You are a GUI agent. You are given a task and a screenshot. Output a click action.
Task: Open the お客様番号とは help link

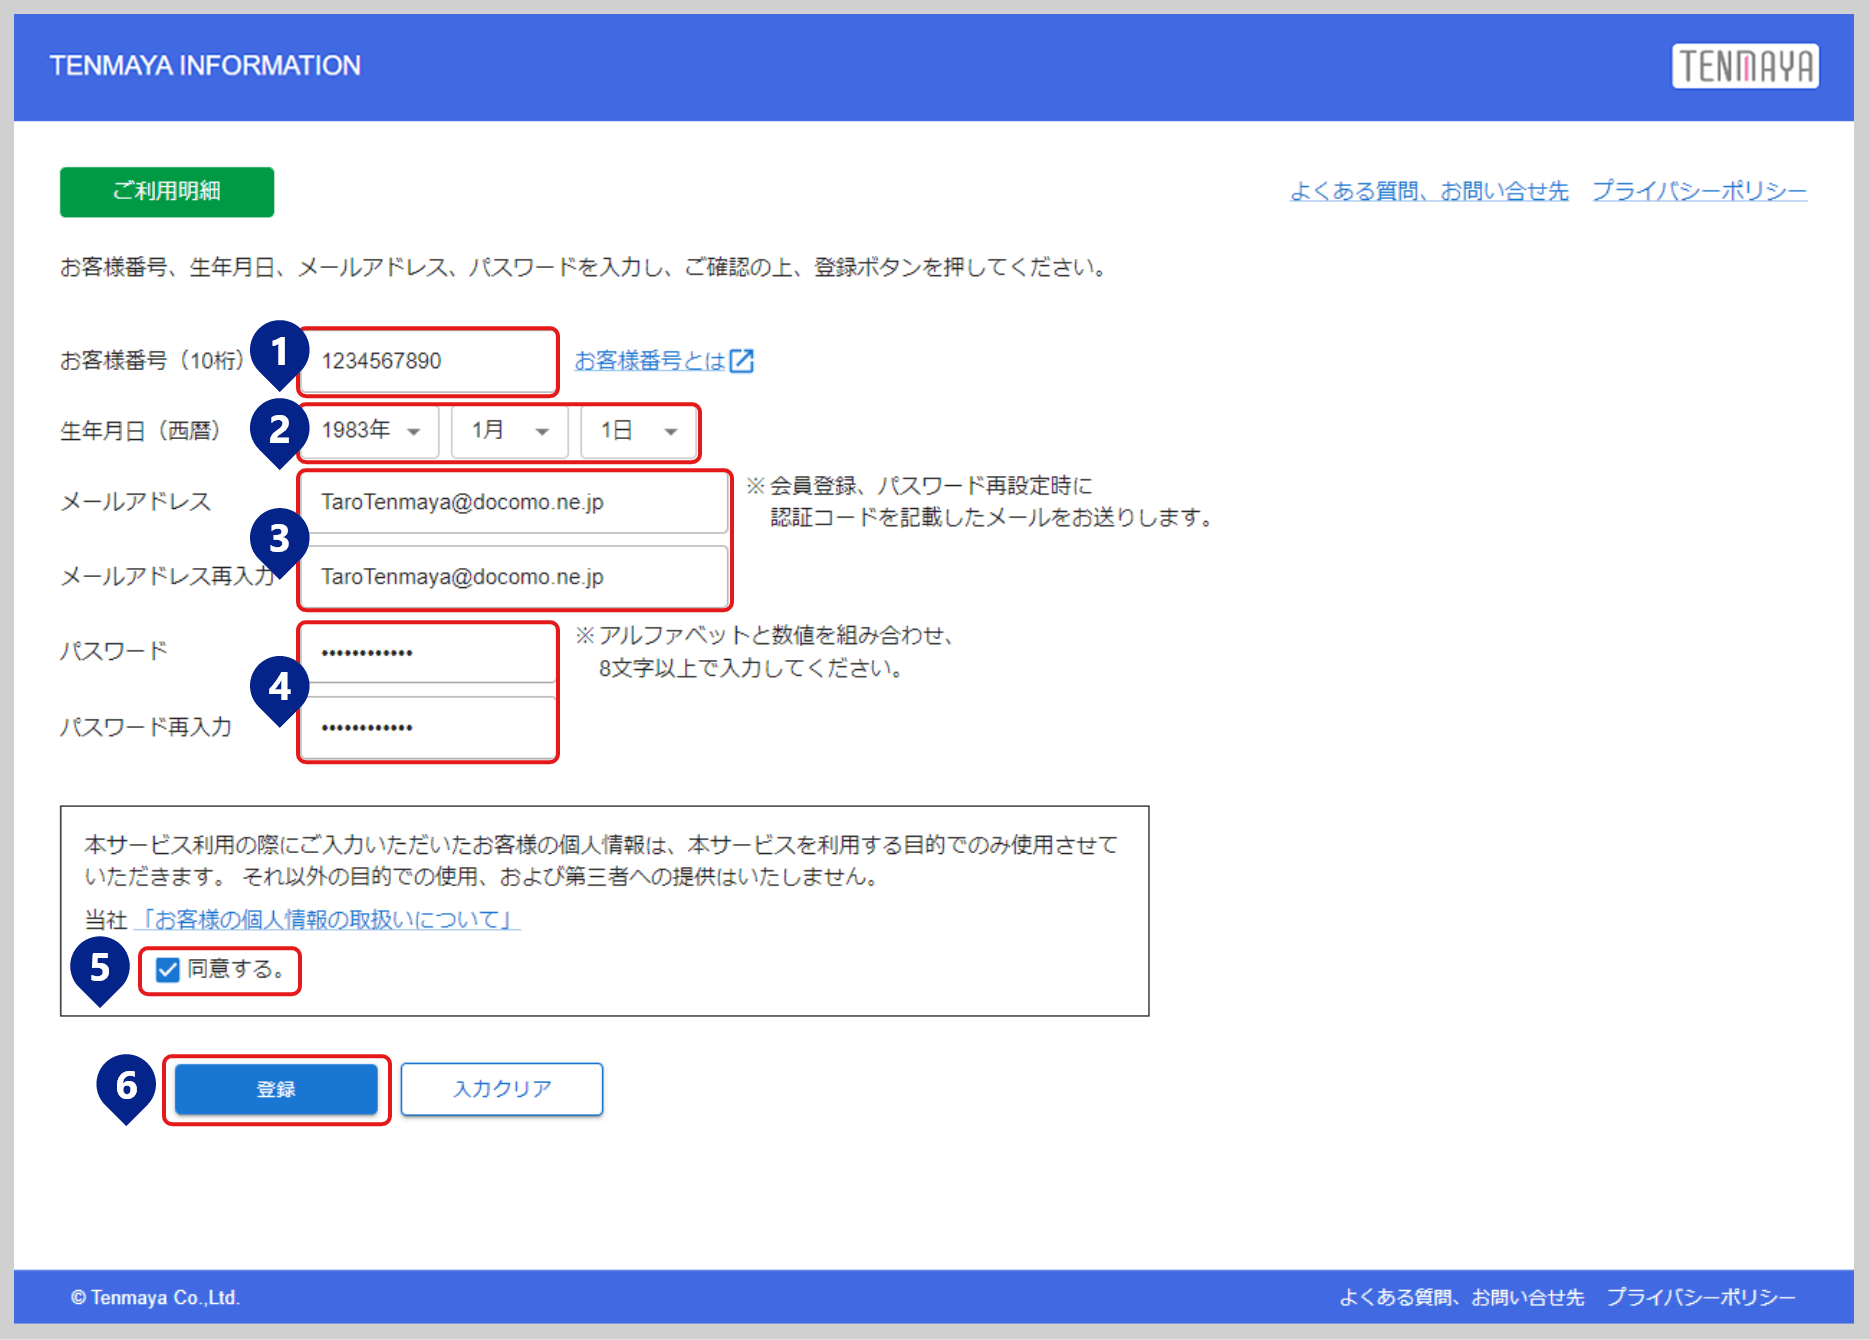[x=650, y=361]
